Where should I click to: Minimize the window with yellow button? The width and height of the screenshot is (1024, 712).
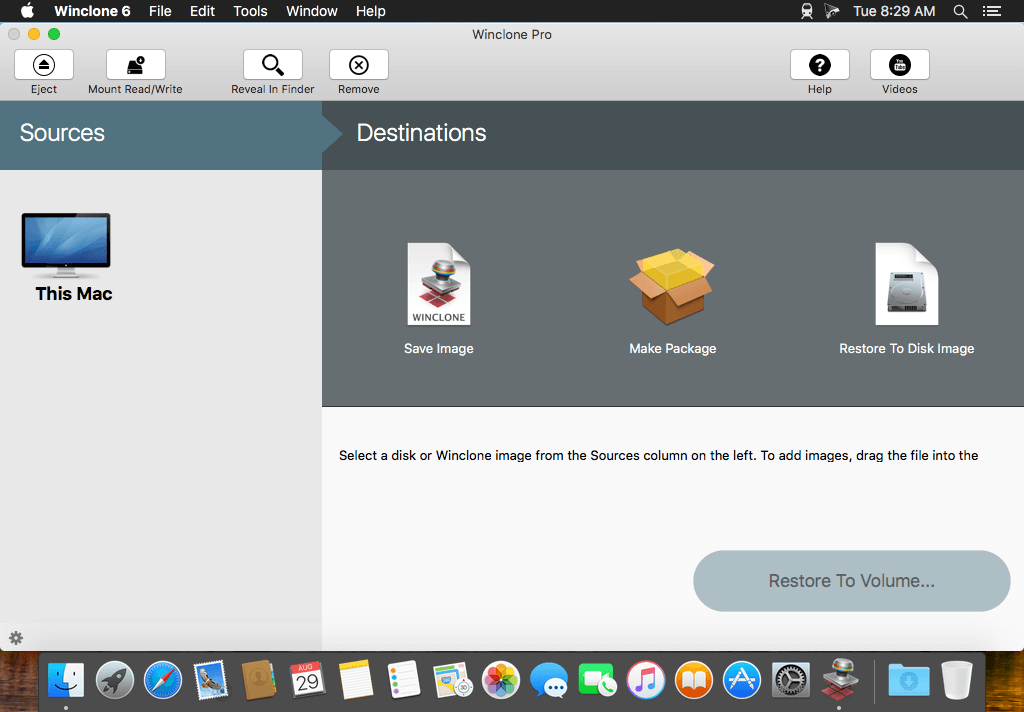[x=34, y=34]
